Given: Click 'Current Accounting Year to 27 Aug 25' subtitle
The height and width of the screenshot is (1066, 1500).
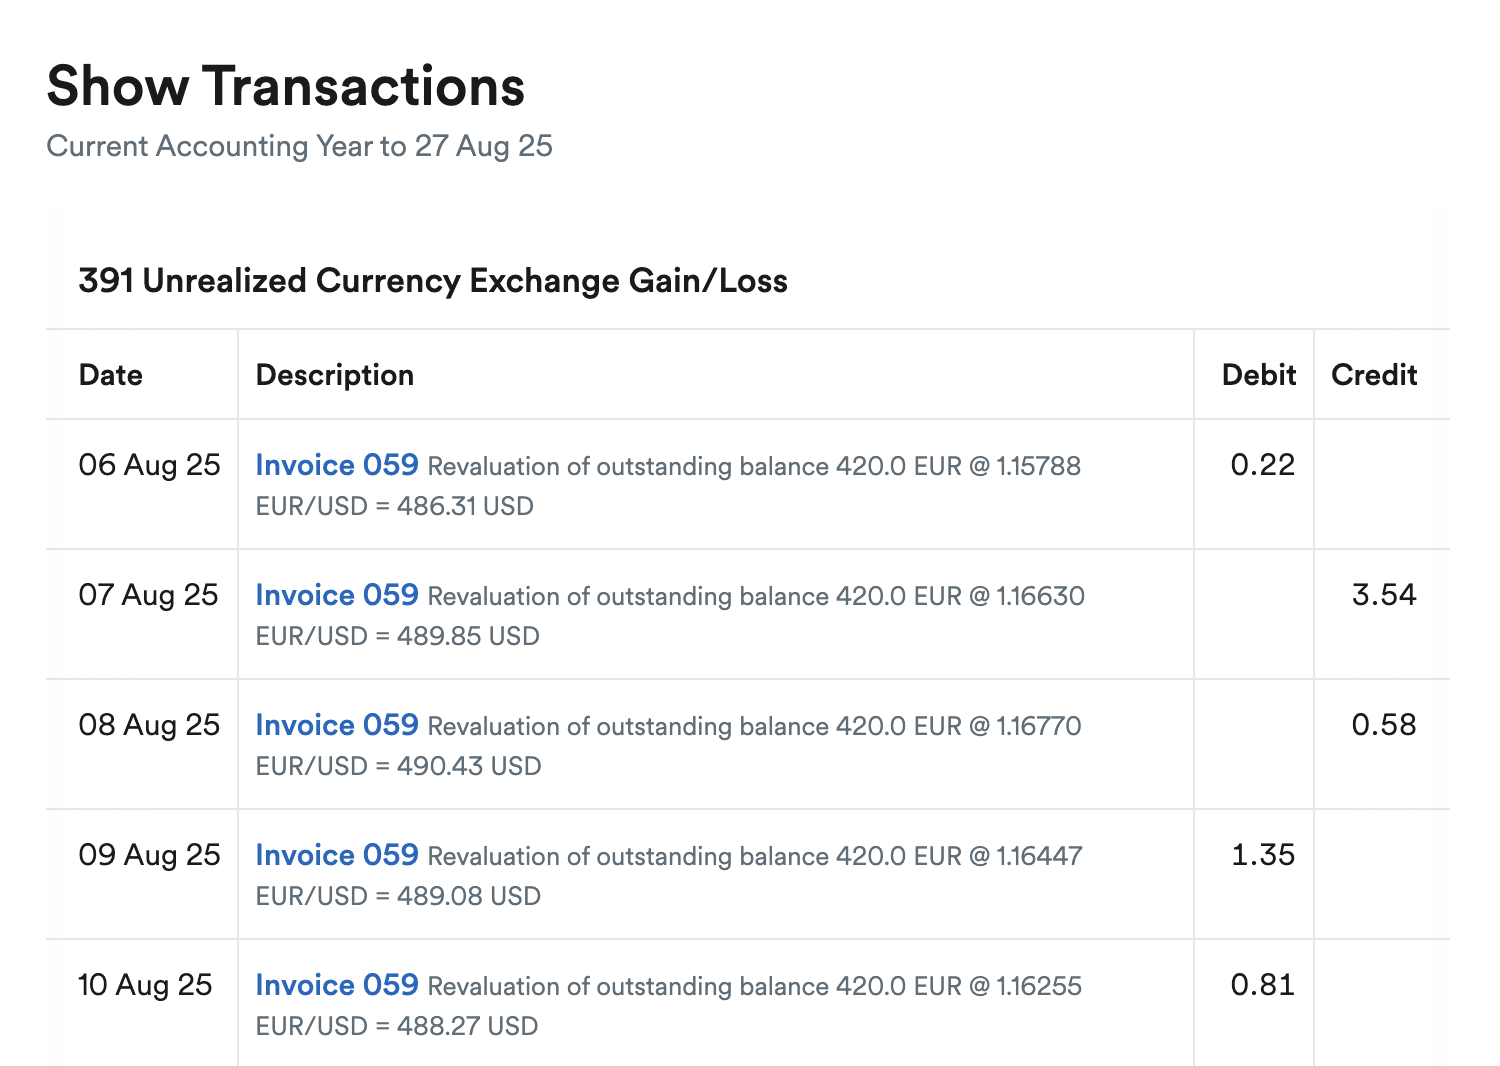Looking at the screenshot, I should [x=300, y=146].
